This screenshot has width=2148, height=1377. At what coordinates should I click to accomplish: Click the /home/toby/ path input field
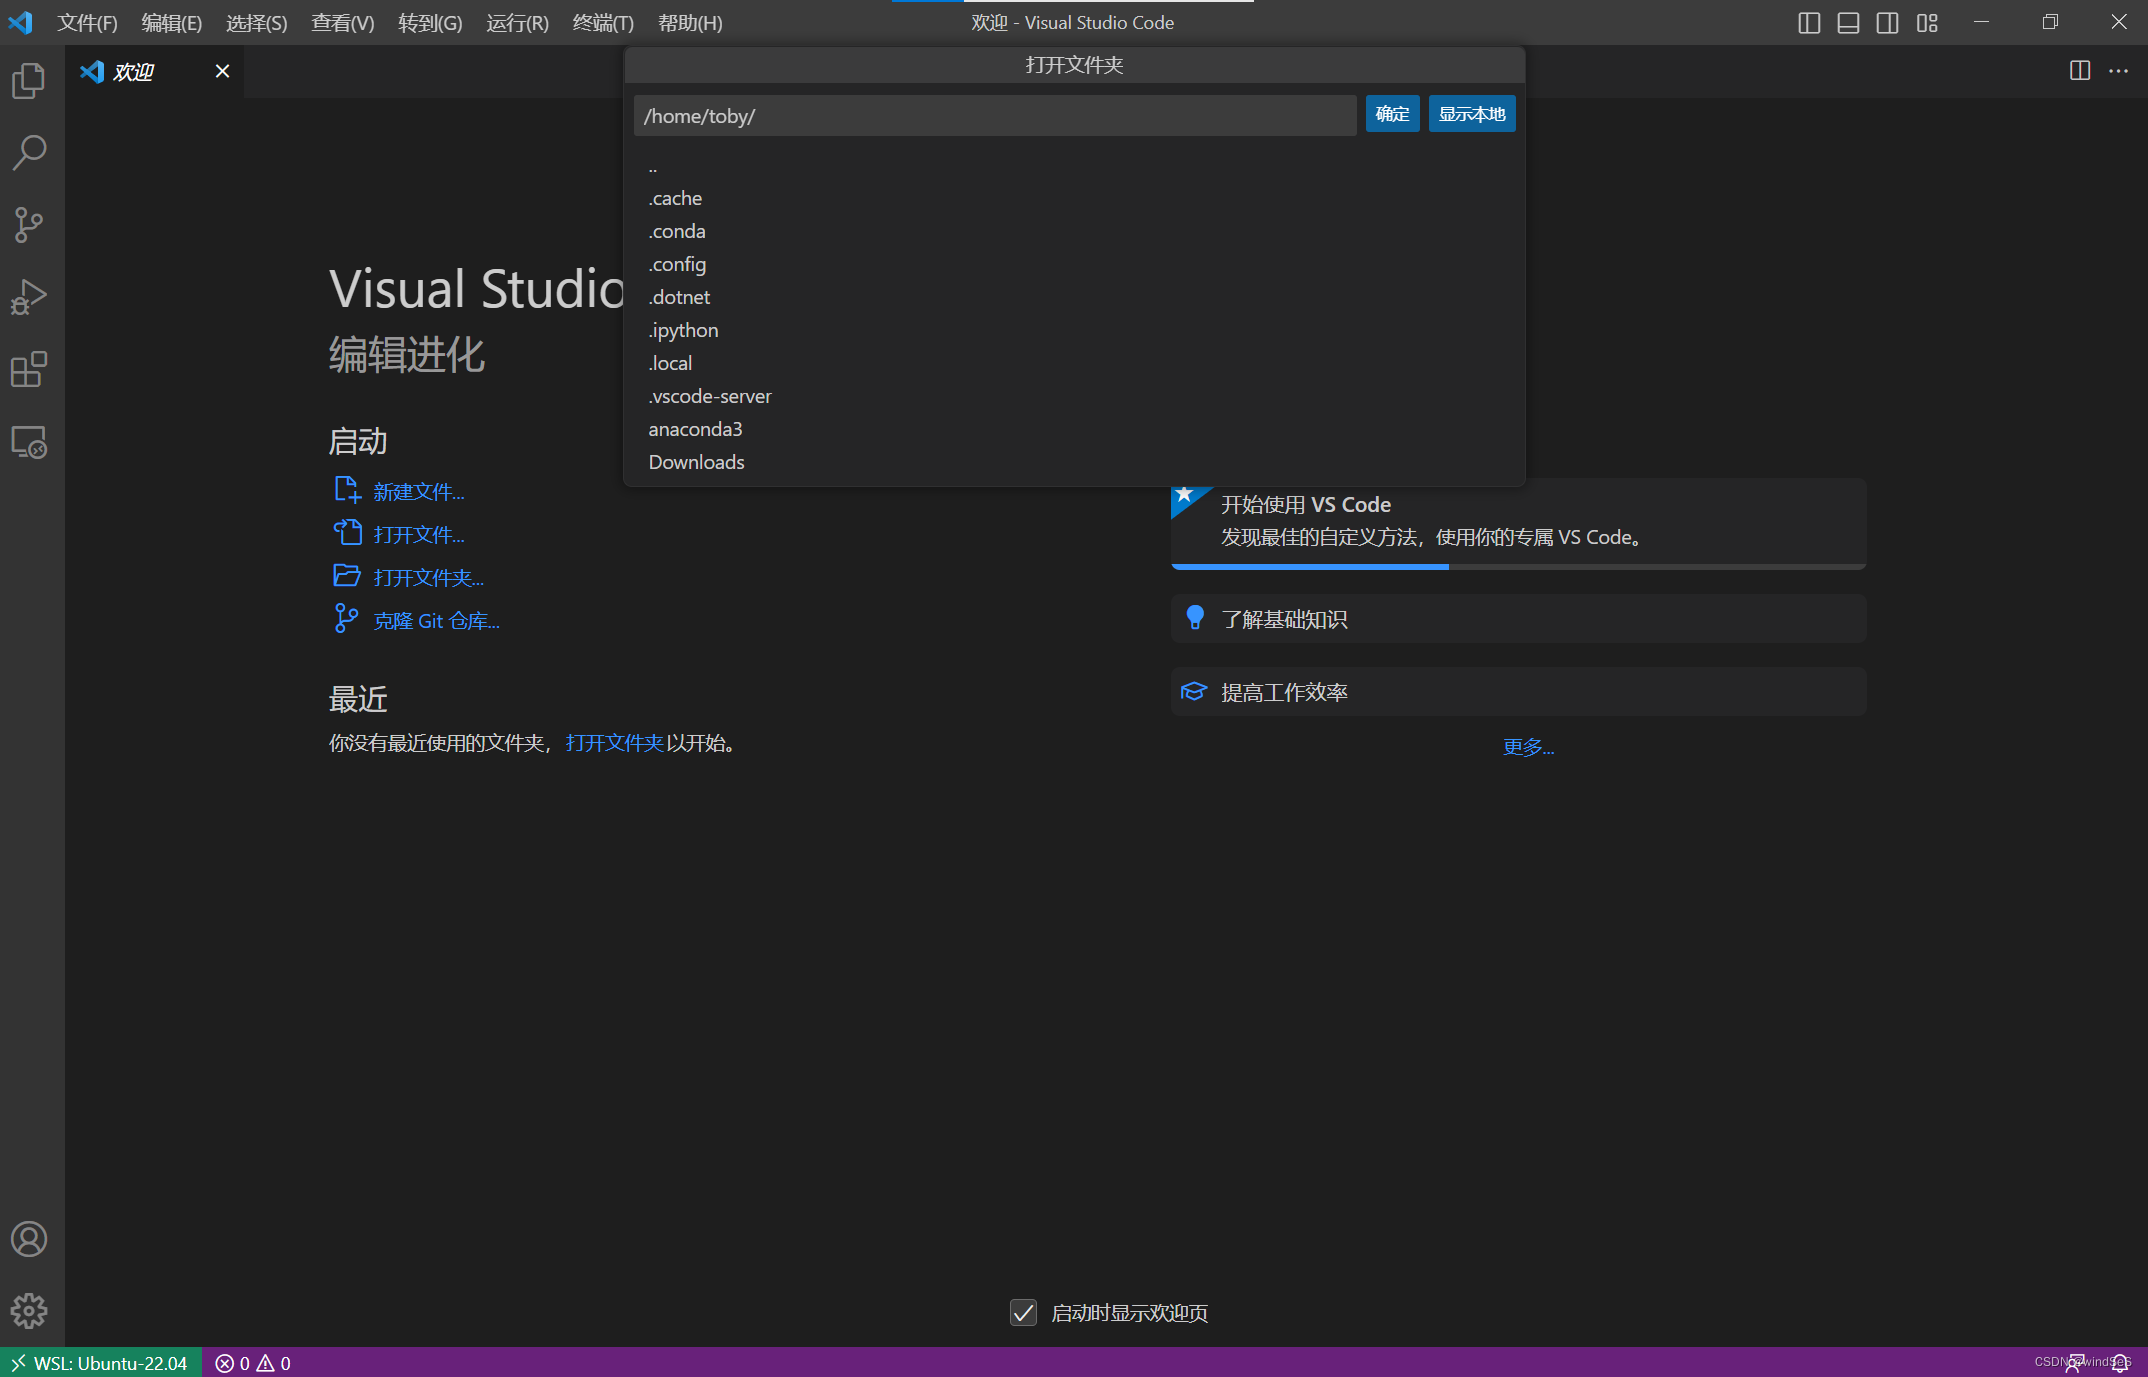tap(995, 115)
